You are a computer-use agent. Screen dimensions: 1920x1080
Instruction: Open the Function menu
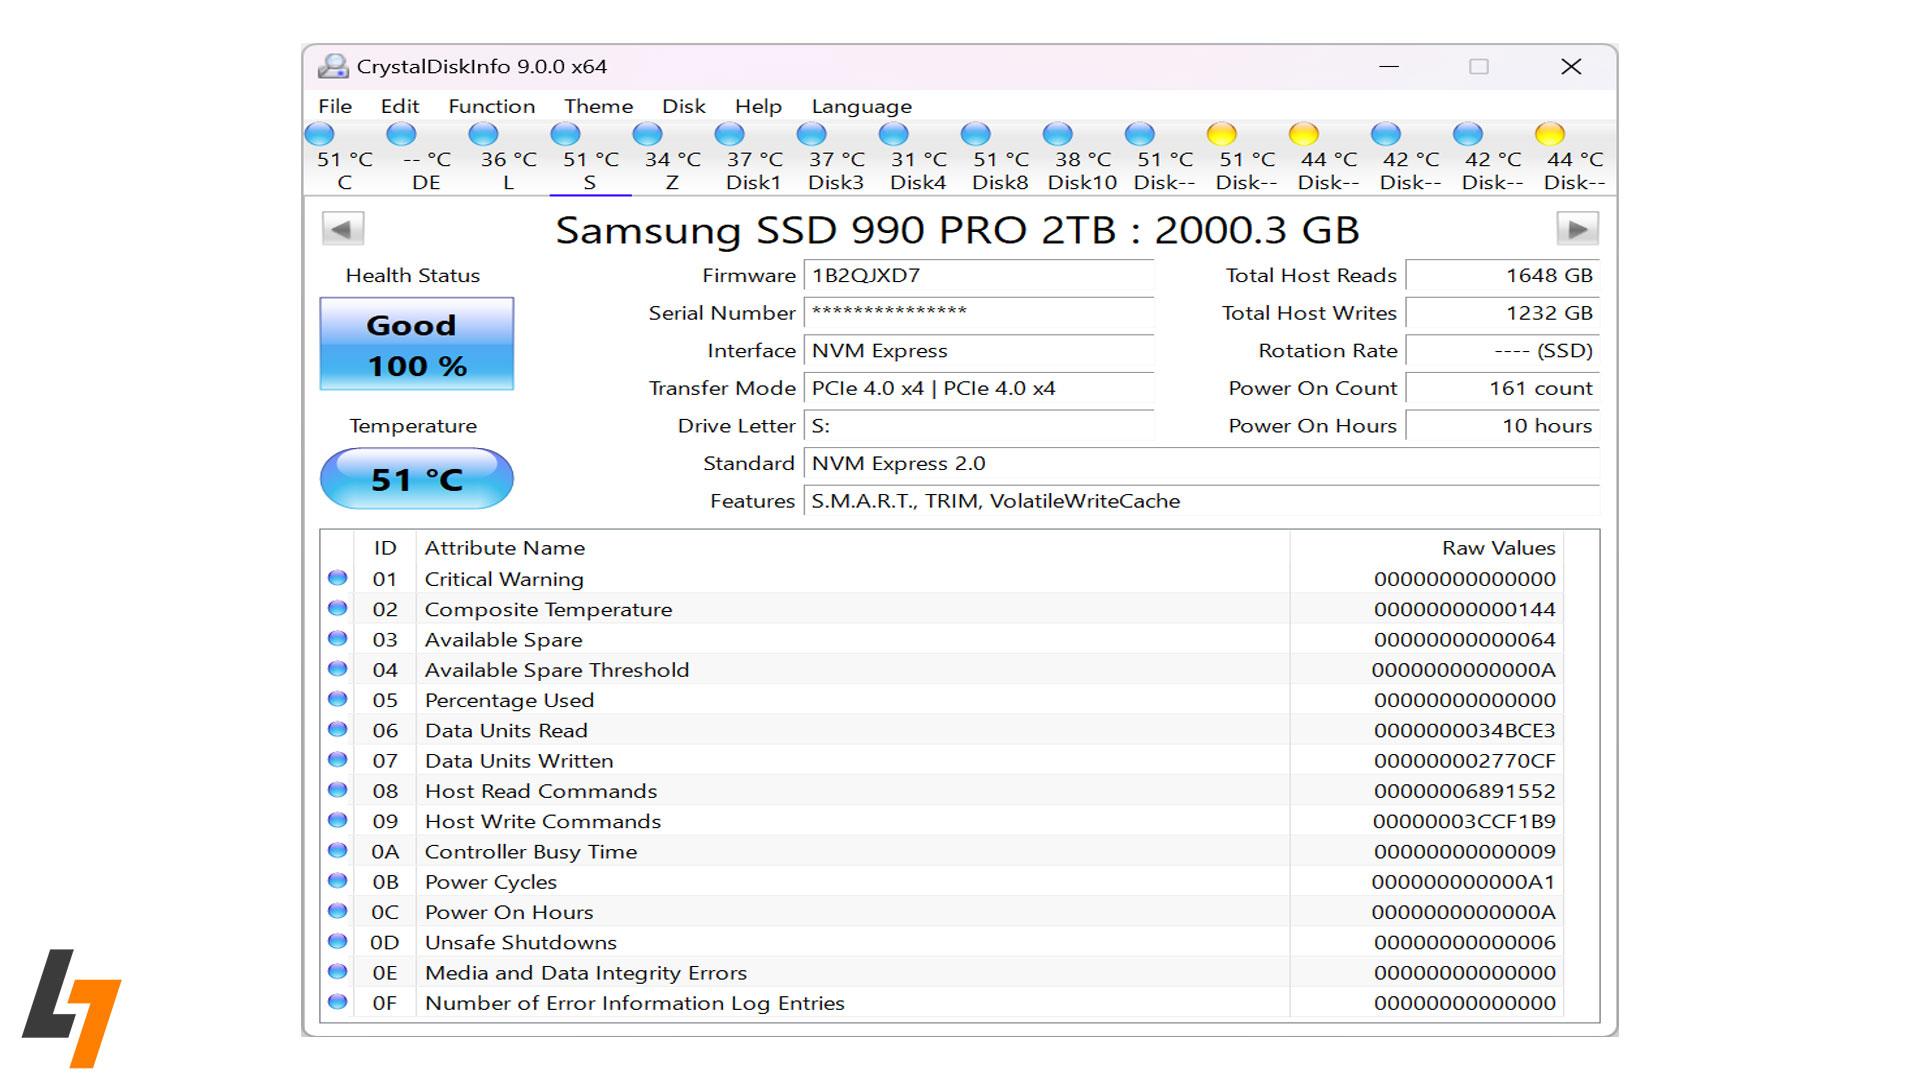pos(491,106)
